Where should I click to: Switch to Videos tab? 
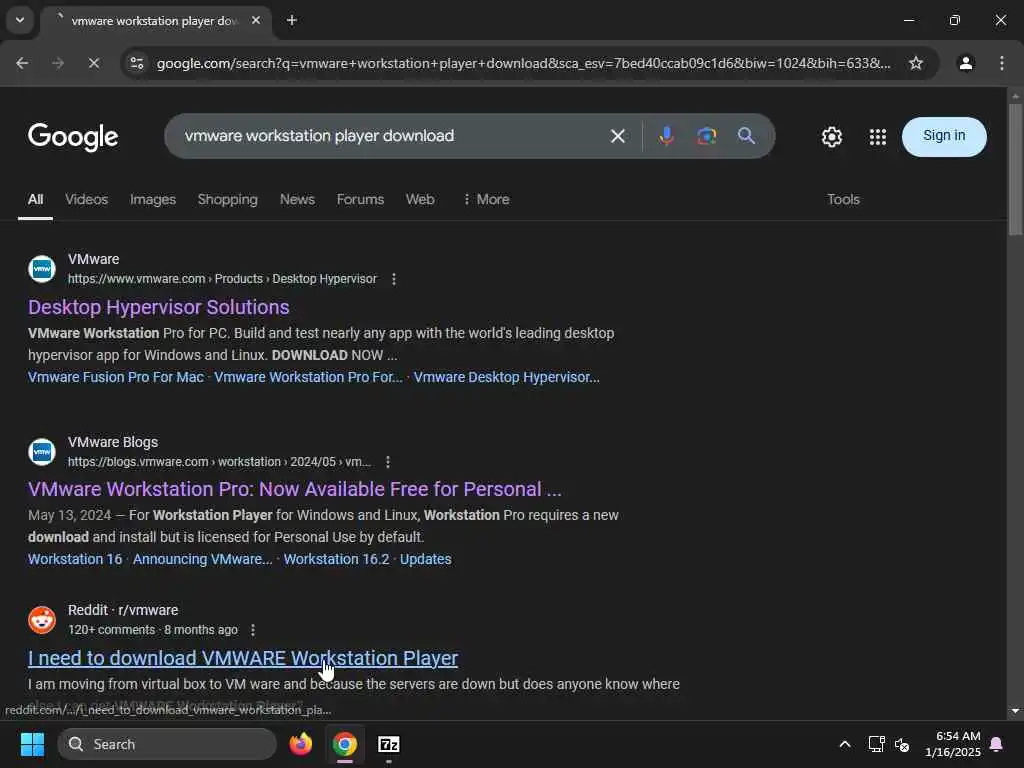coord(86,199)
